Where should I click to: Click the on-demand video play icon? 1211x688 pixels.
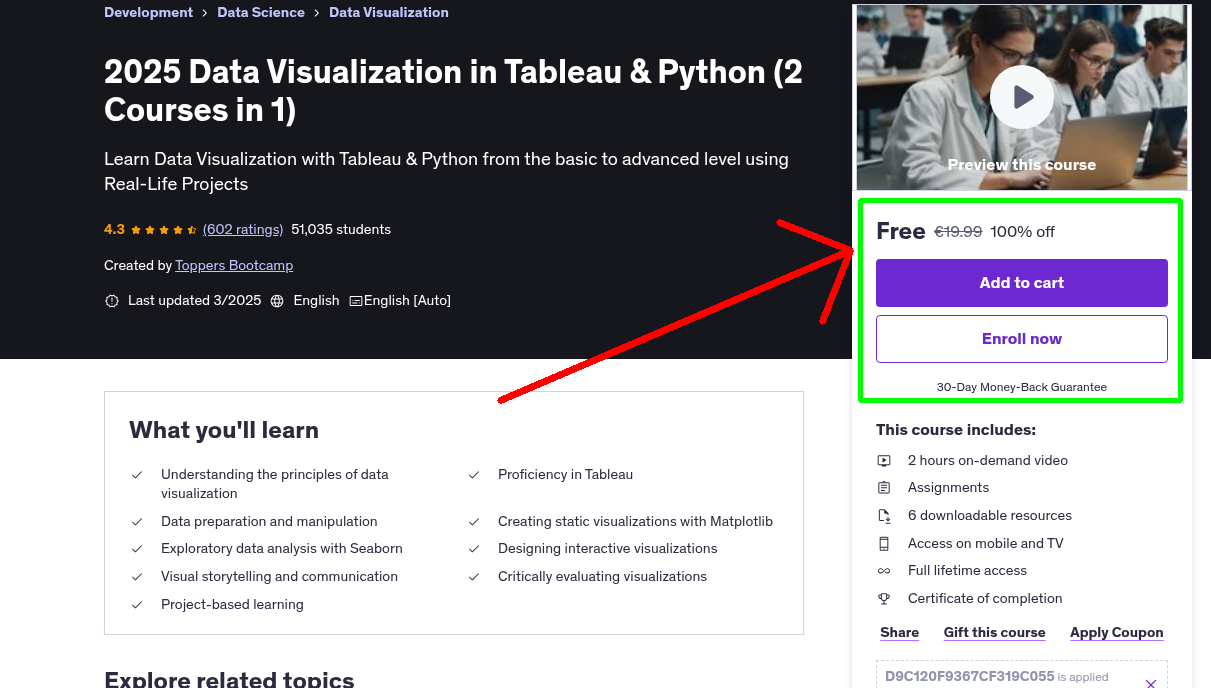pos(884,460)
